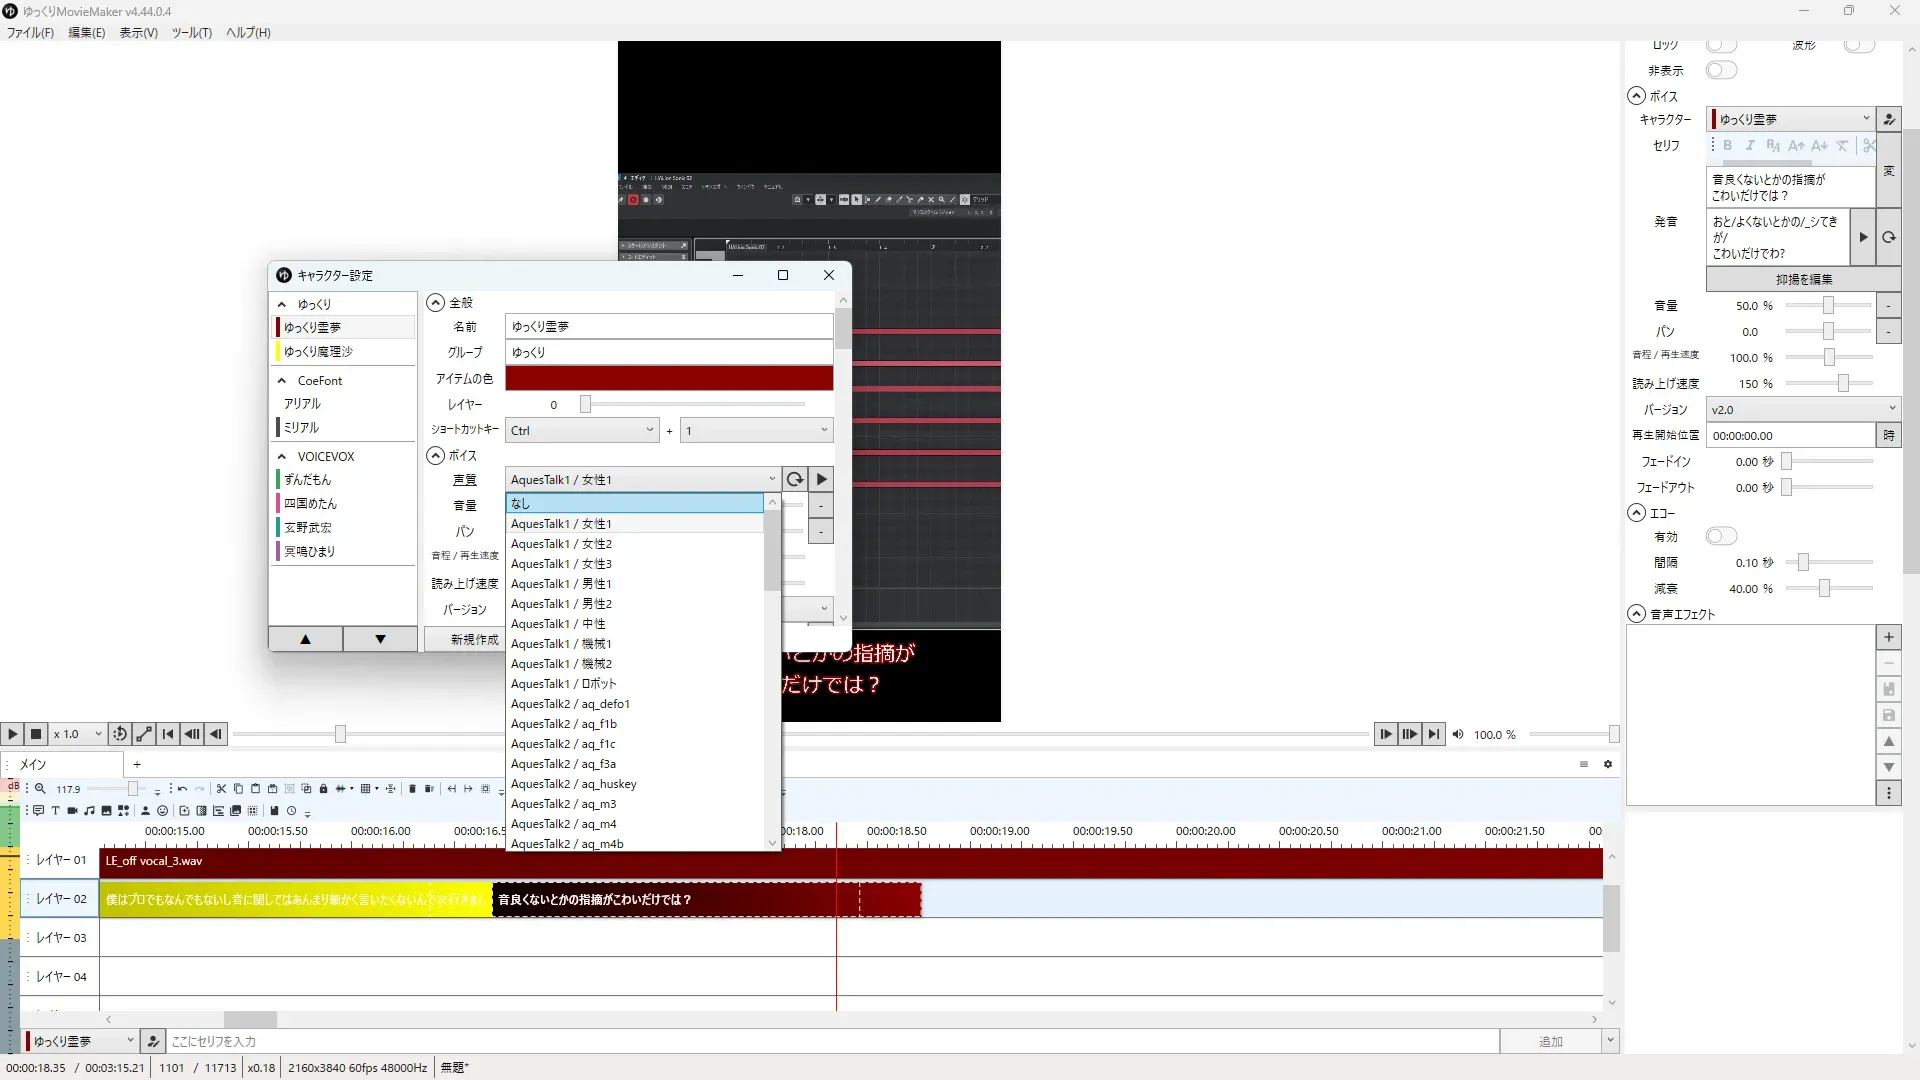1920x1080 pixels.
Task: Collapse the VOICEVOX character group
Action: (x=282, y=457)
